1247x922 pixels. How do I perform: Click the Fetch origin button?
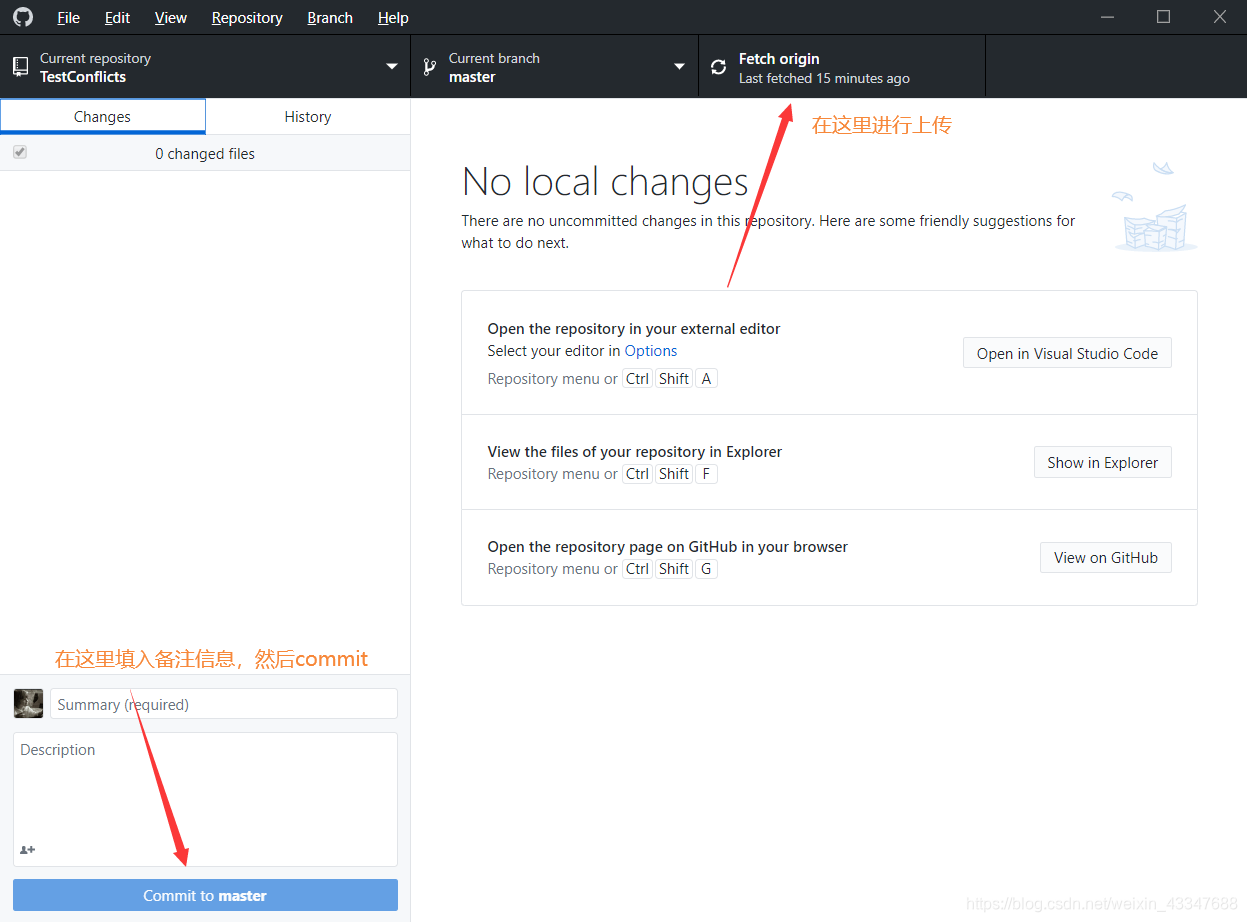tap(842, 67)
